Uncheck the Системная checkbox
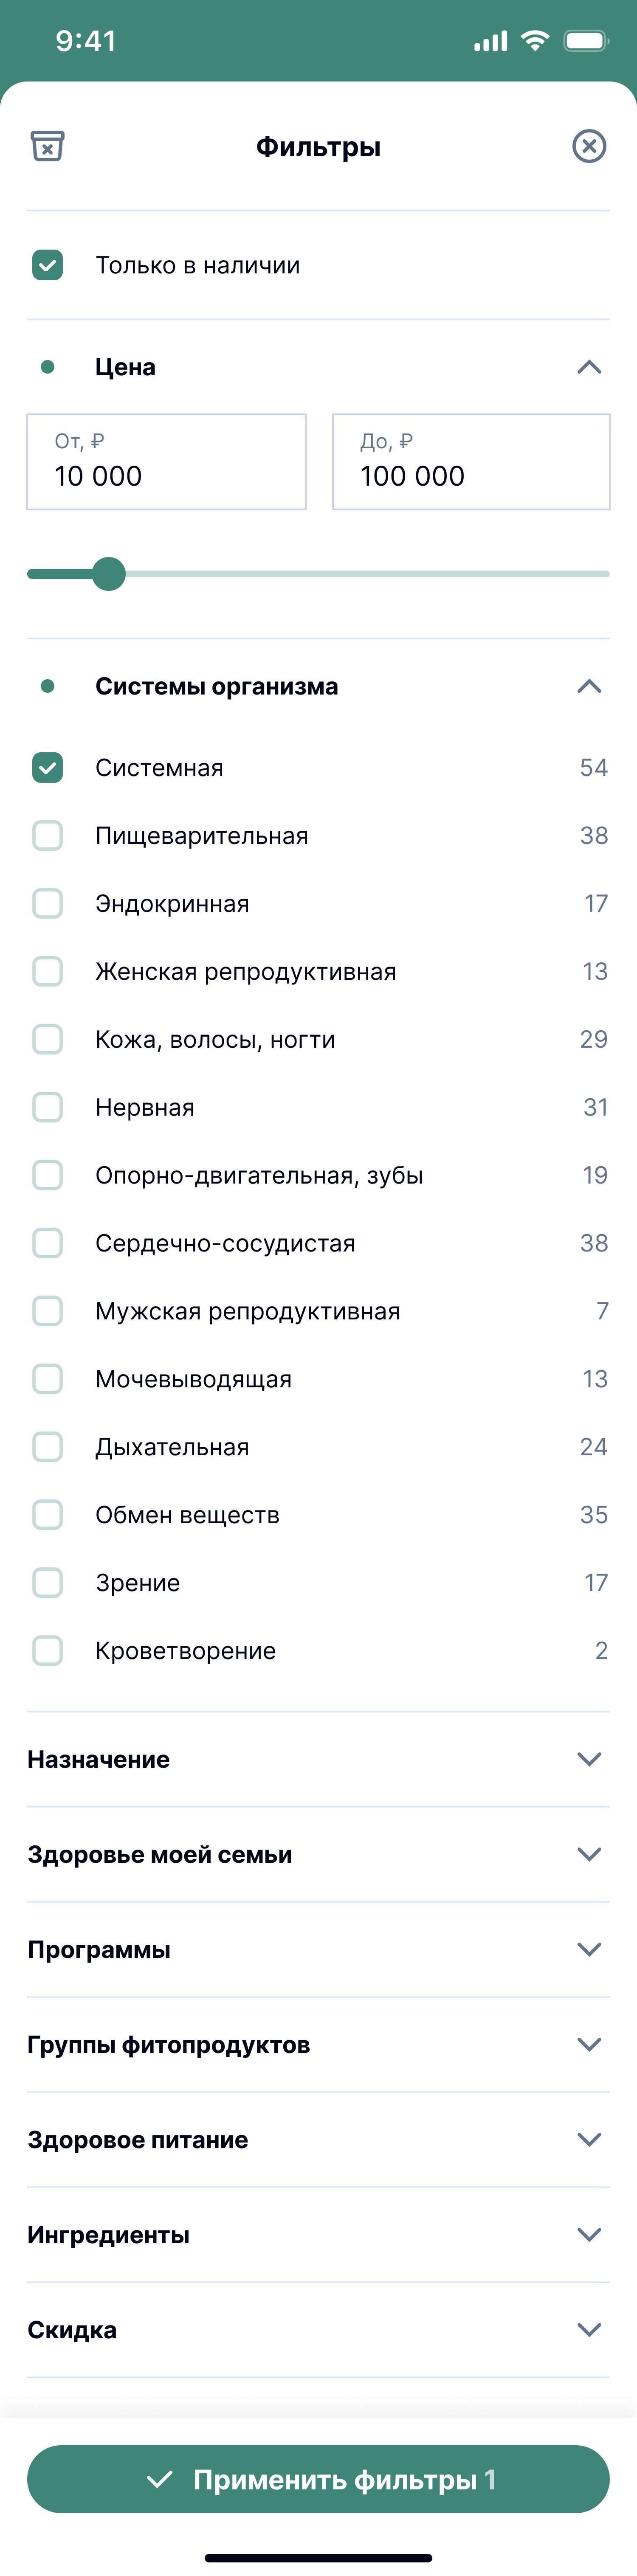This screenshot has width=637, height=2576. 47,767
